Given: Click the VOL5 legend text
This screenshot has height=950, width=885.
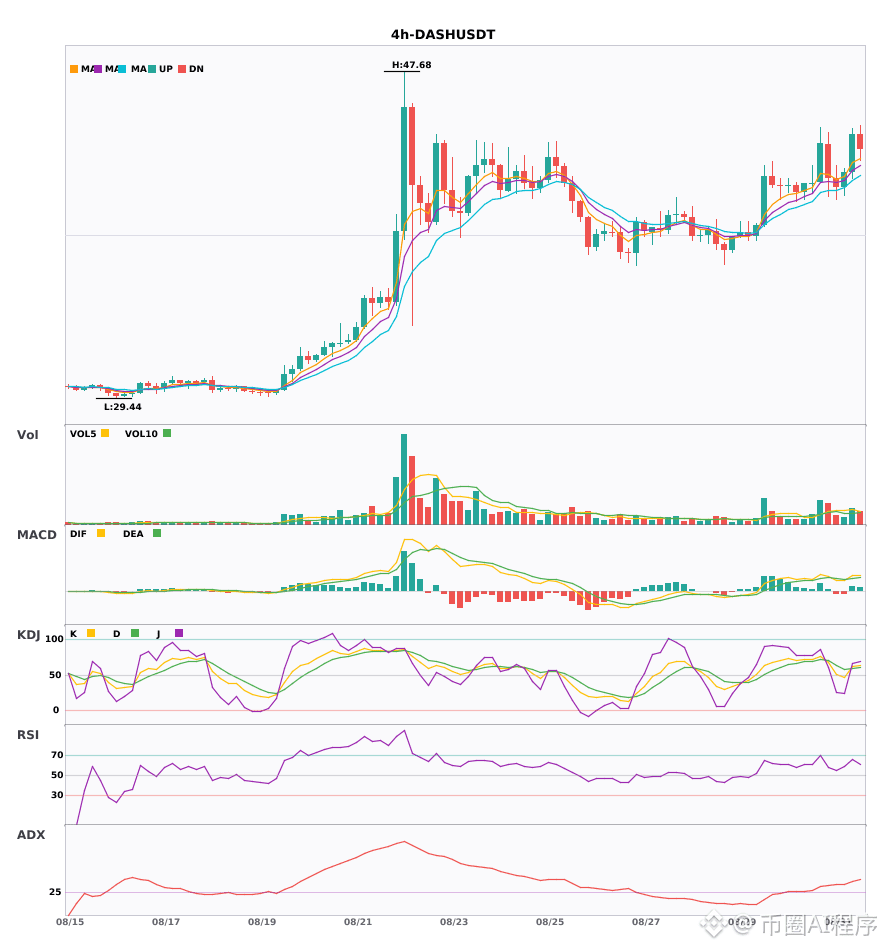Looking at the screenshot, I should click(x=83, y=434).
